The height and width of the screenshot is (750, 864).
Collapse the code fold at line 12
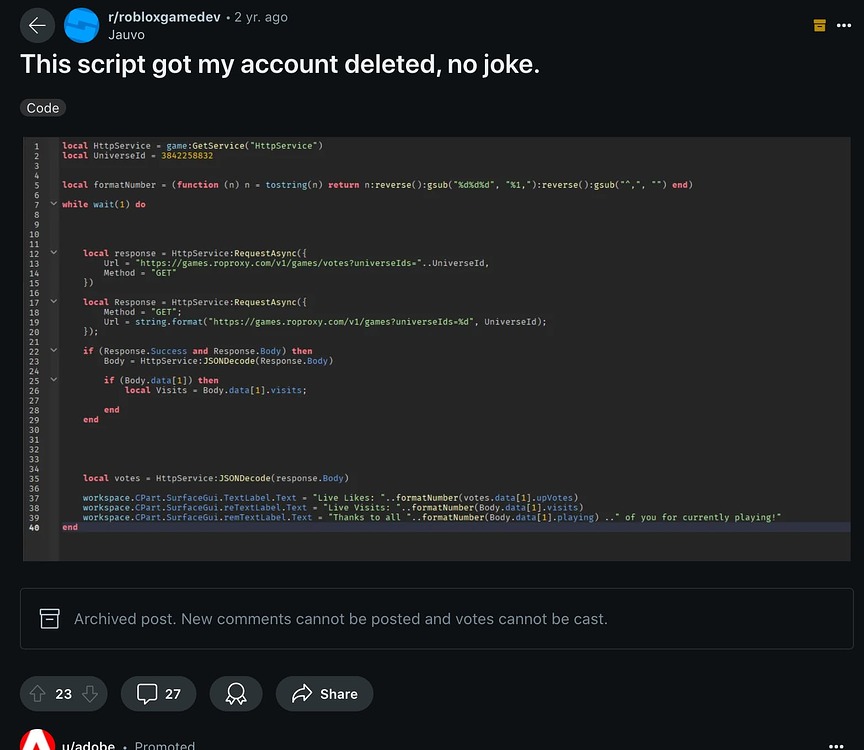point(54,253)
